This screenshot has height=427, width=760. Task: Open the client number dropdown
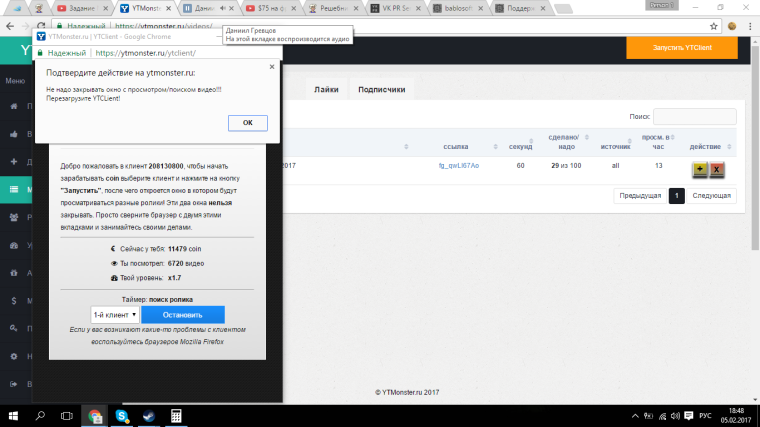[114, 314]
